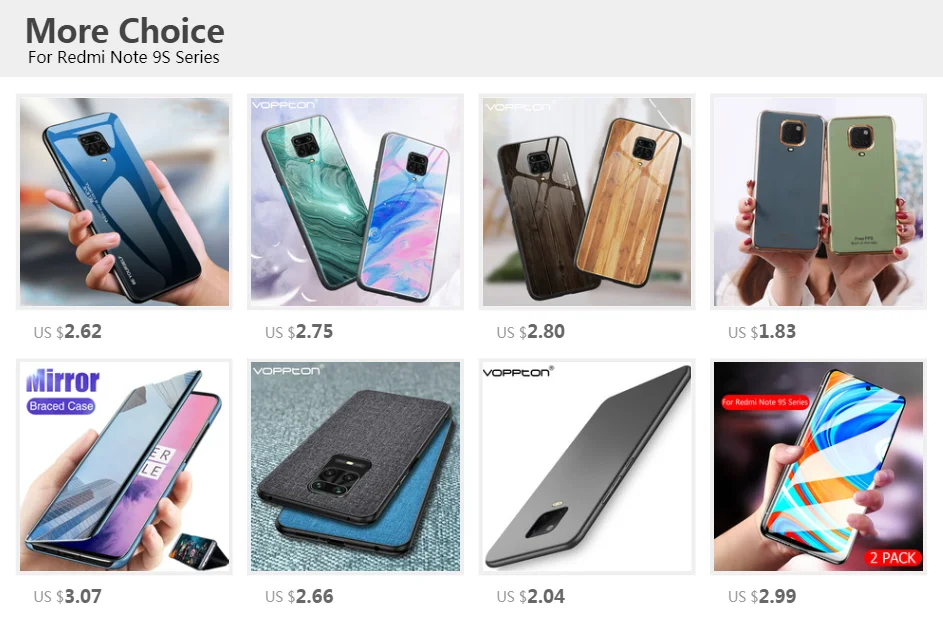
Task: Click the 'For Redmi Note 9S Series' subtitle
Action: point(123,57)
